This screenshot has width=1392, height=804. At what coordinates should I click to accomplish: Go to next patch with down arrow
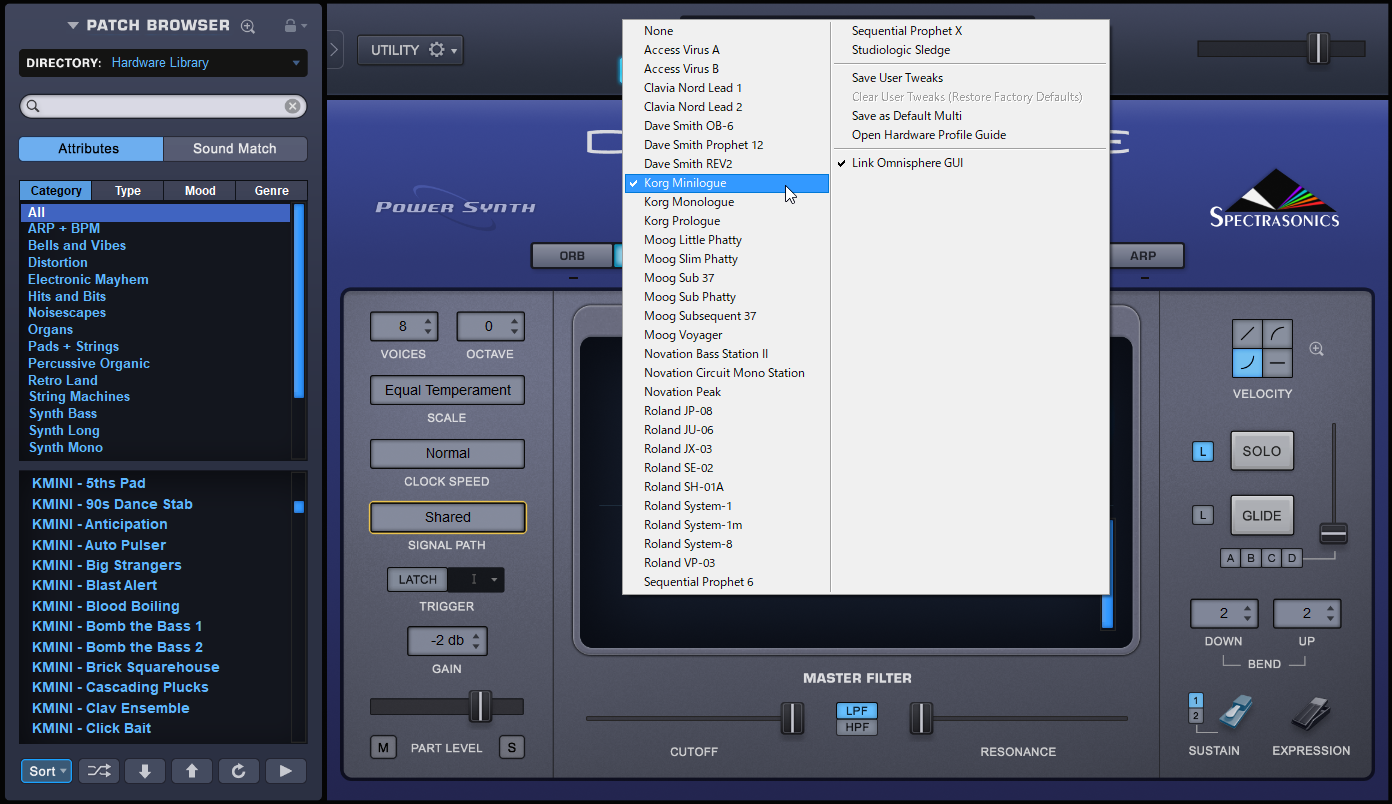(x=145, y=771)
